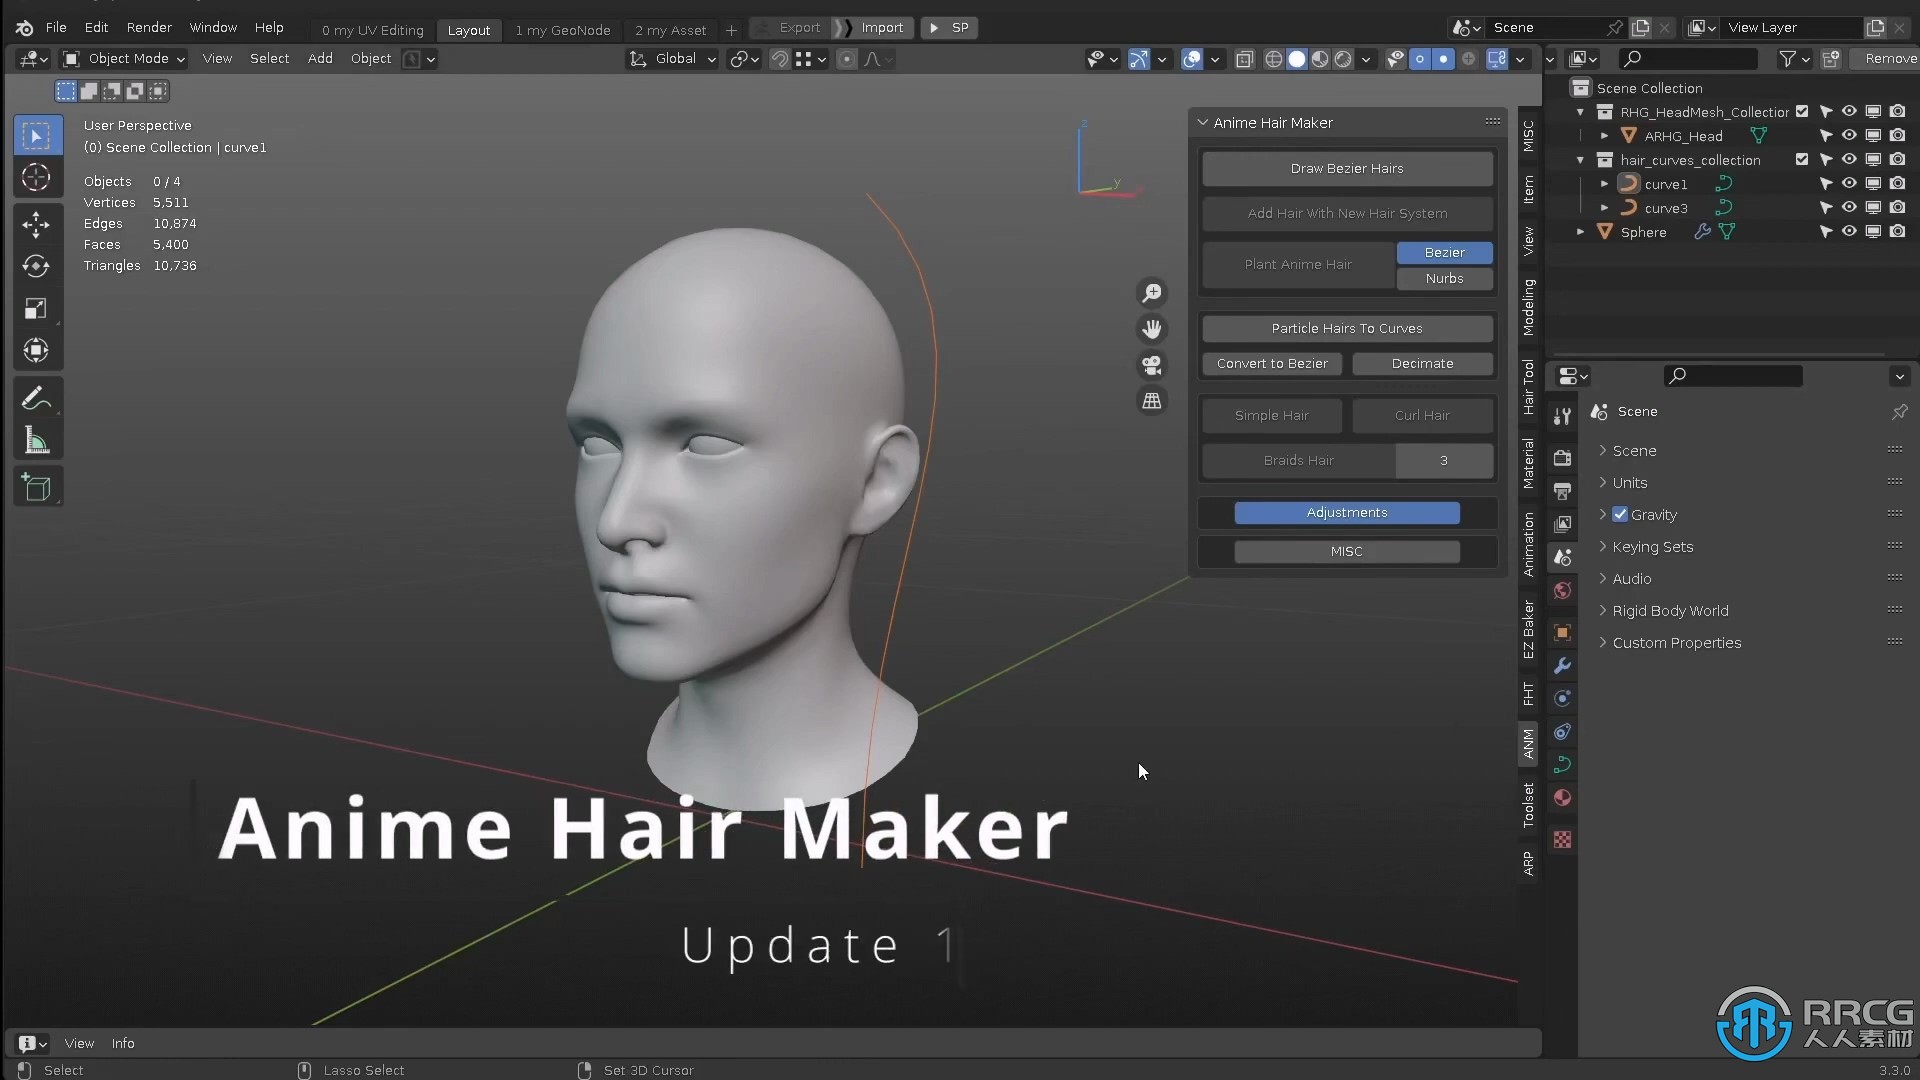Hide curve3 in viewport
Image resolution: width=1920 pixels, height=1080 pixels.
pyautogui.click(x=1849, y=207)
